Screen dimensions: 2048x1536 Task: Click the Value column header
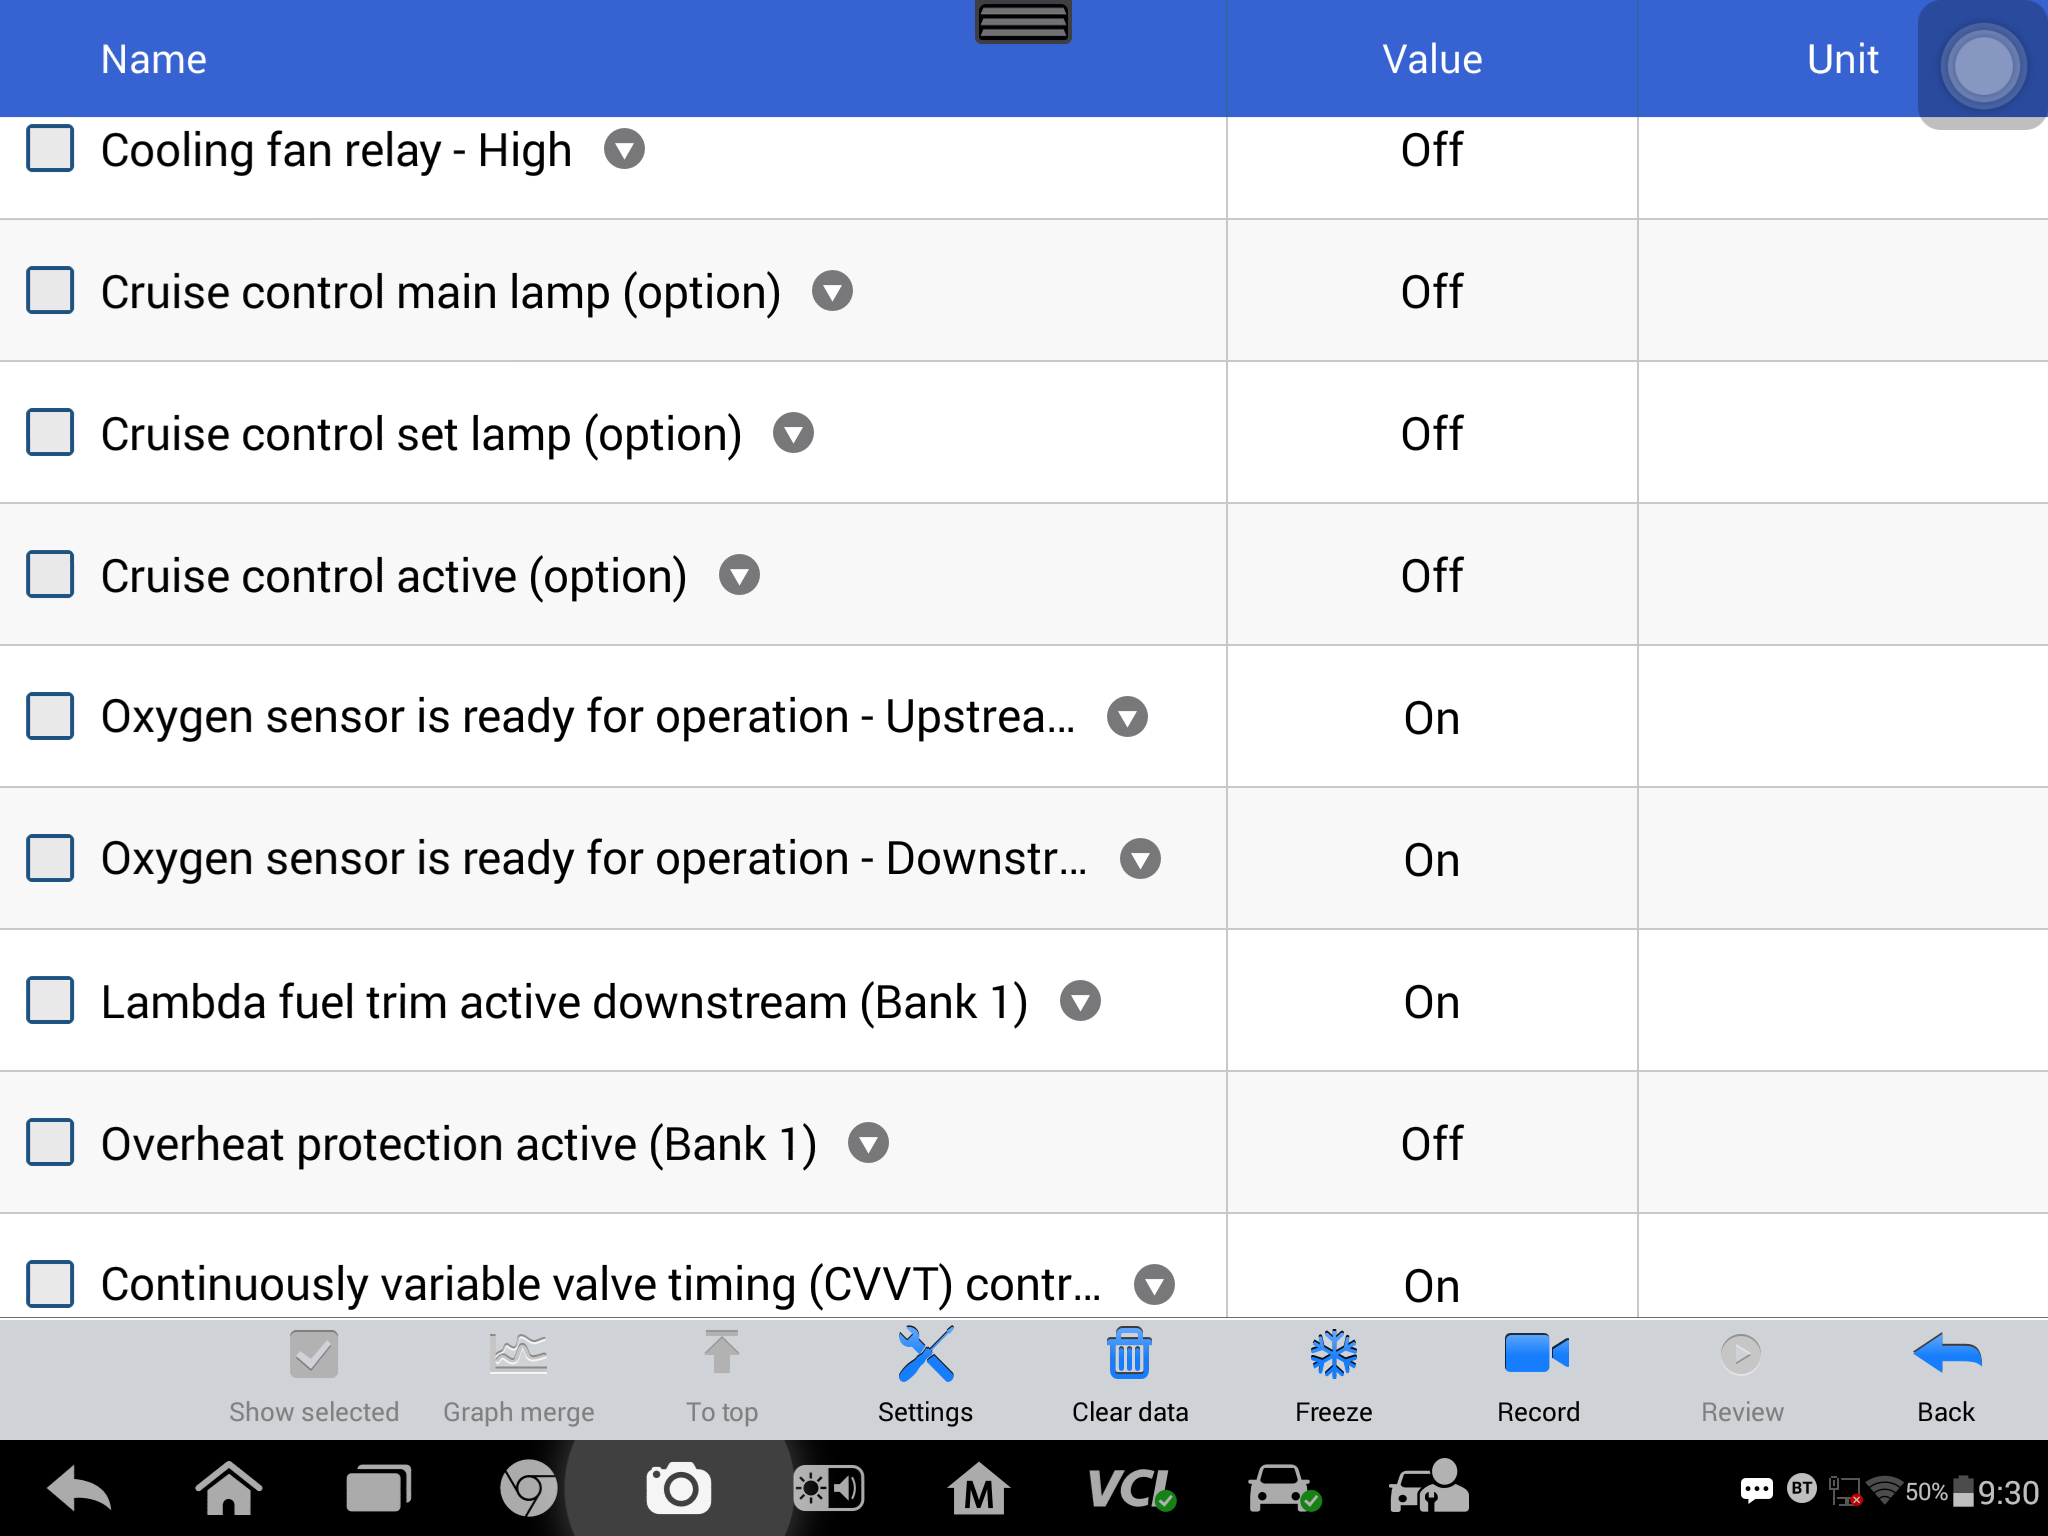click(x=1432, y=59)
